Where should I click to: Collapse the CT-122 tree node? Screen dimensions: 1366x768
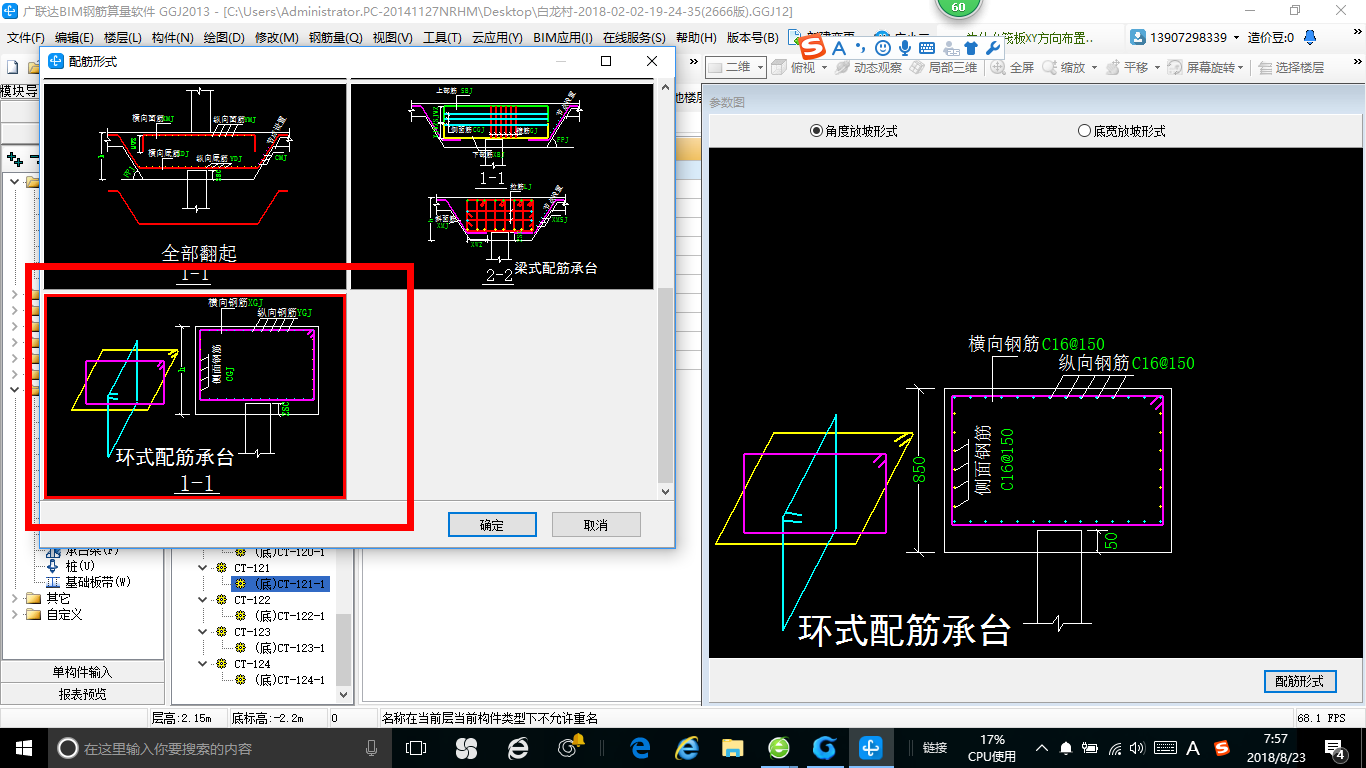coord(204,600)
